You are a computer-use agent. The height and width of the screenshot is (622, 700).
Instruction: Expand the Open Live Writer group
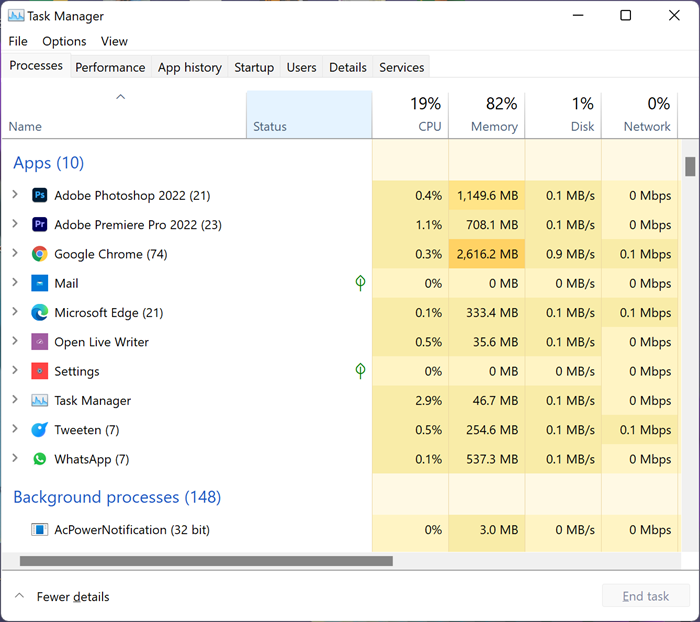(x=15, y=341)
